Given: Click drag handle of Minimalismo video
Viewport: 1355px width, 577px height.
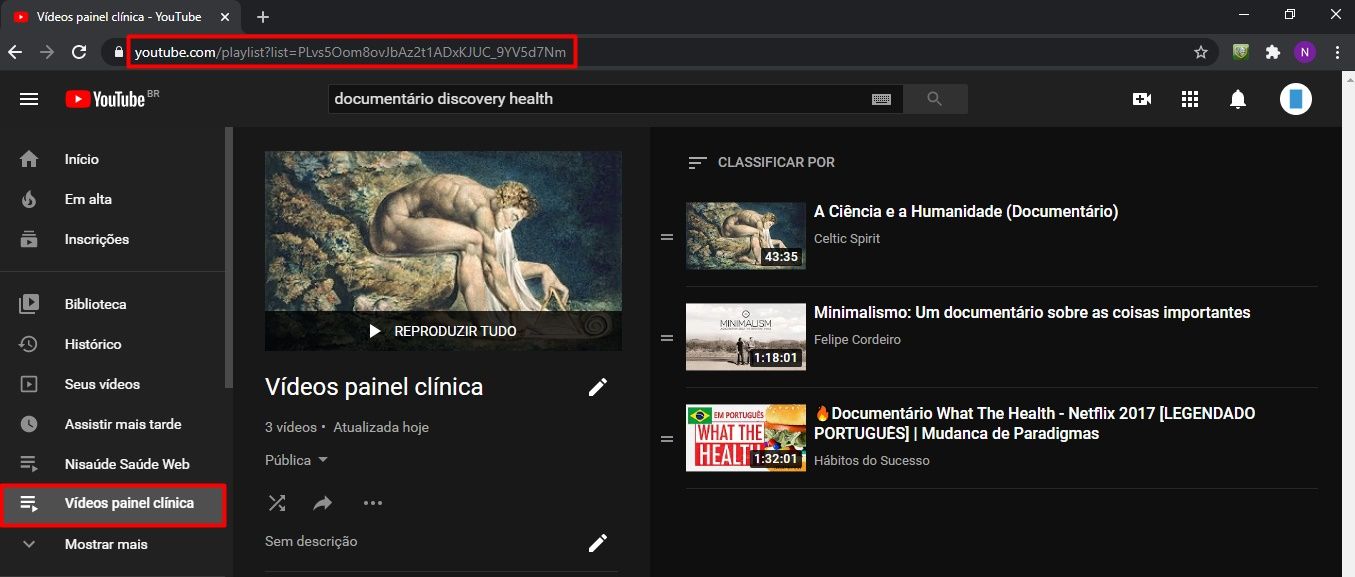Looking at the screenshot, I should coord(667,338).
